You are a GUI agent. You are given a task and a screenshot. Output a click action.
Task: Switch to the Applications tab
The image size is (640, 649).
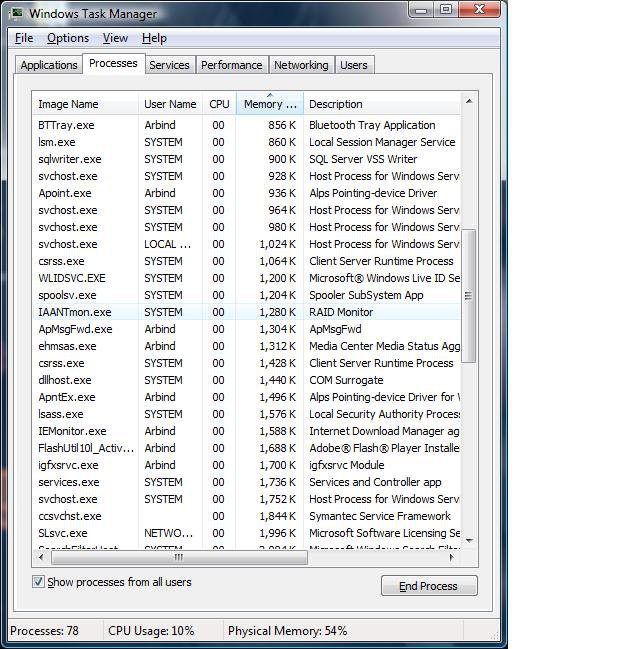[49, 65]
